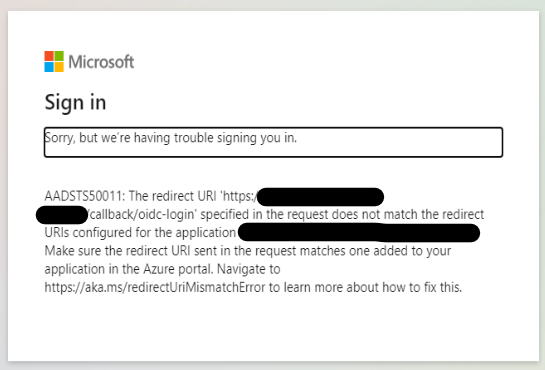Click the yellow square of the Microsoft logo
545x370 pixels.
[59, 67]
